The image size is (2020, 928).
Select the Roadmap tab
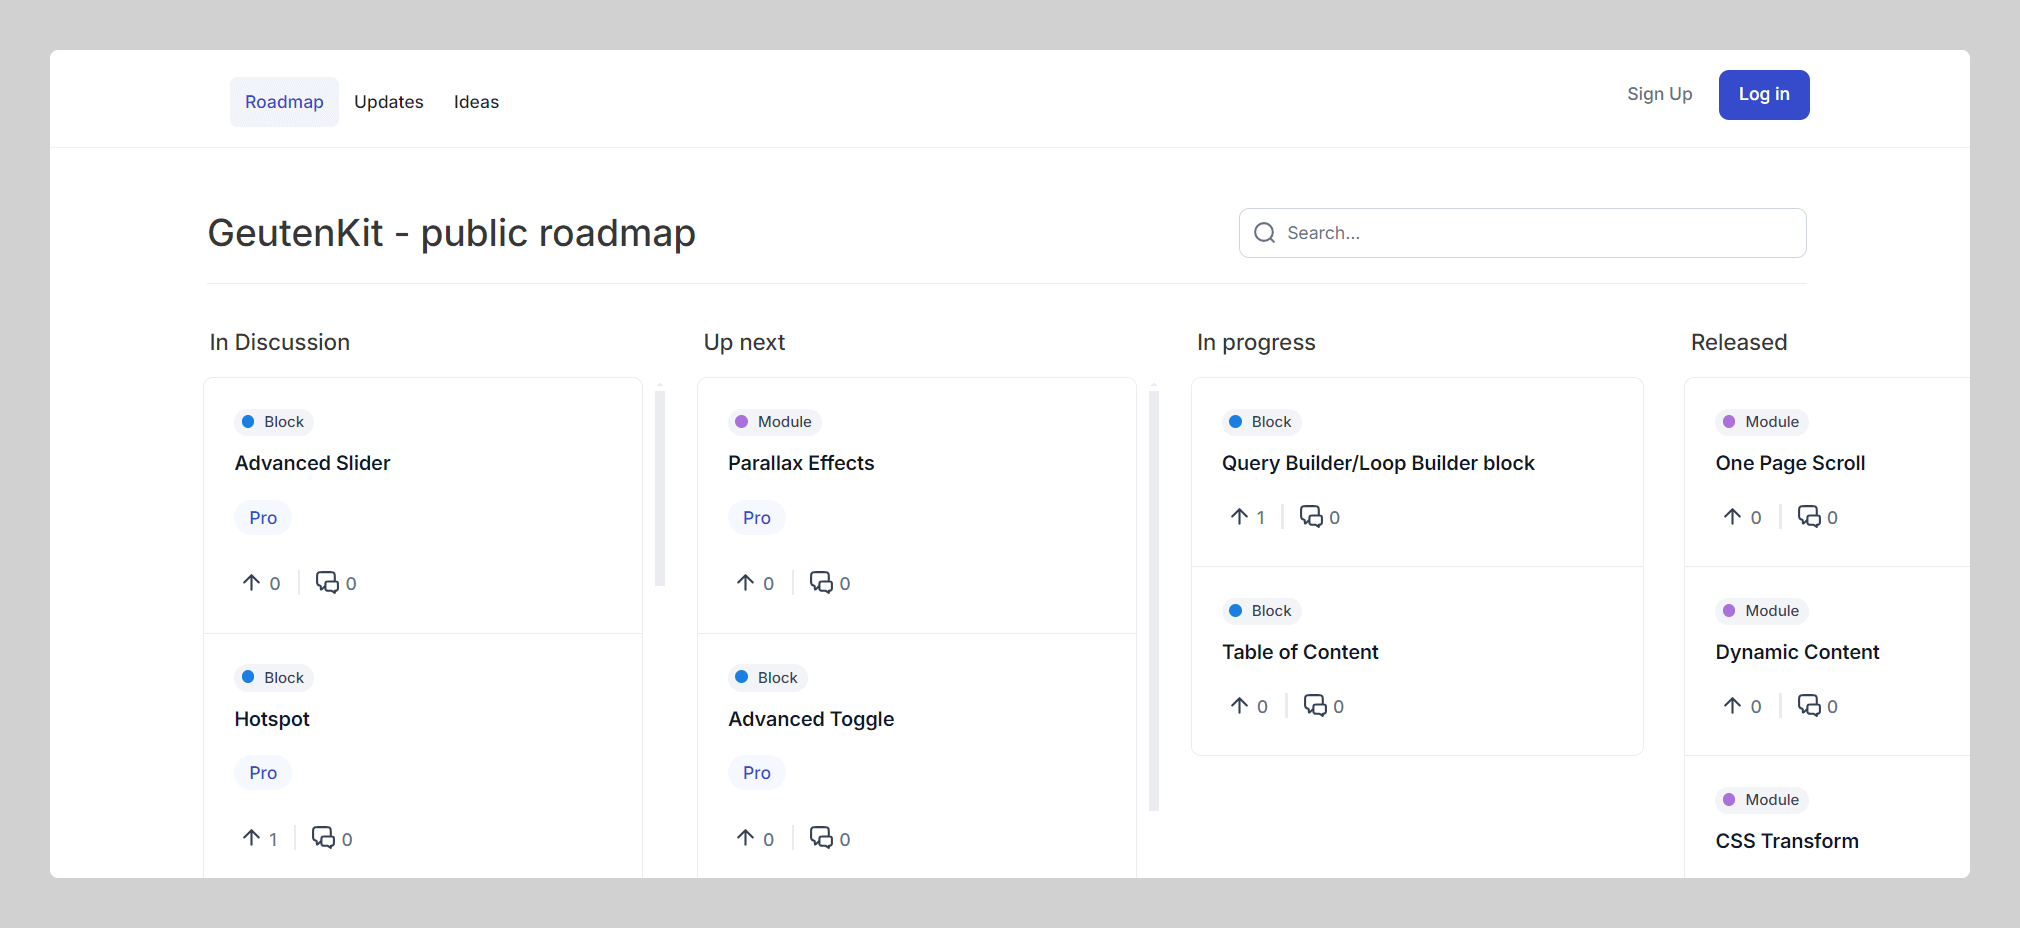(x=284, y=102)
